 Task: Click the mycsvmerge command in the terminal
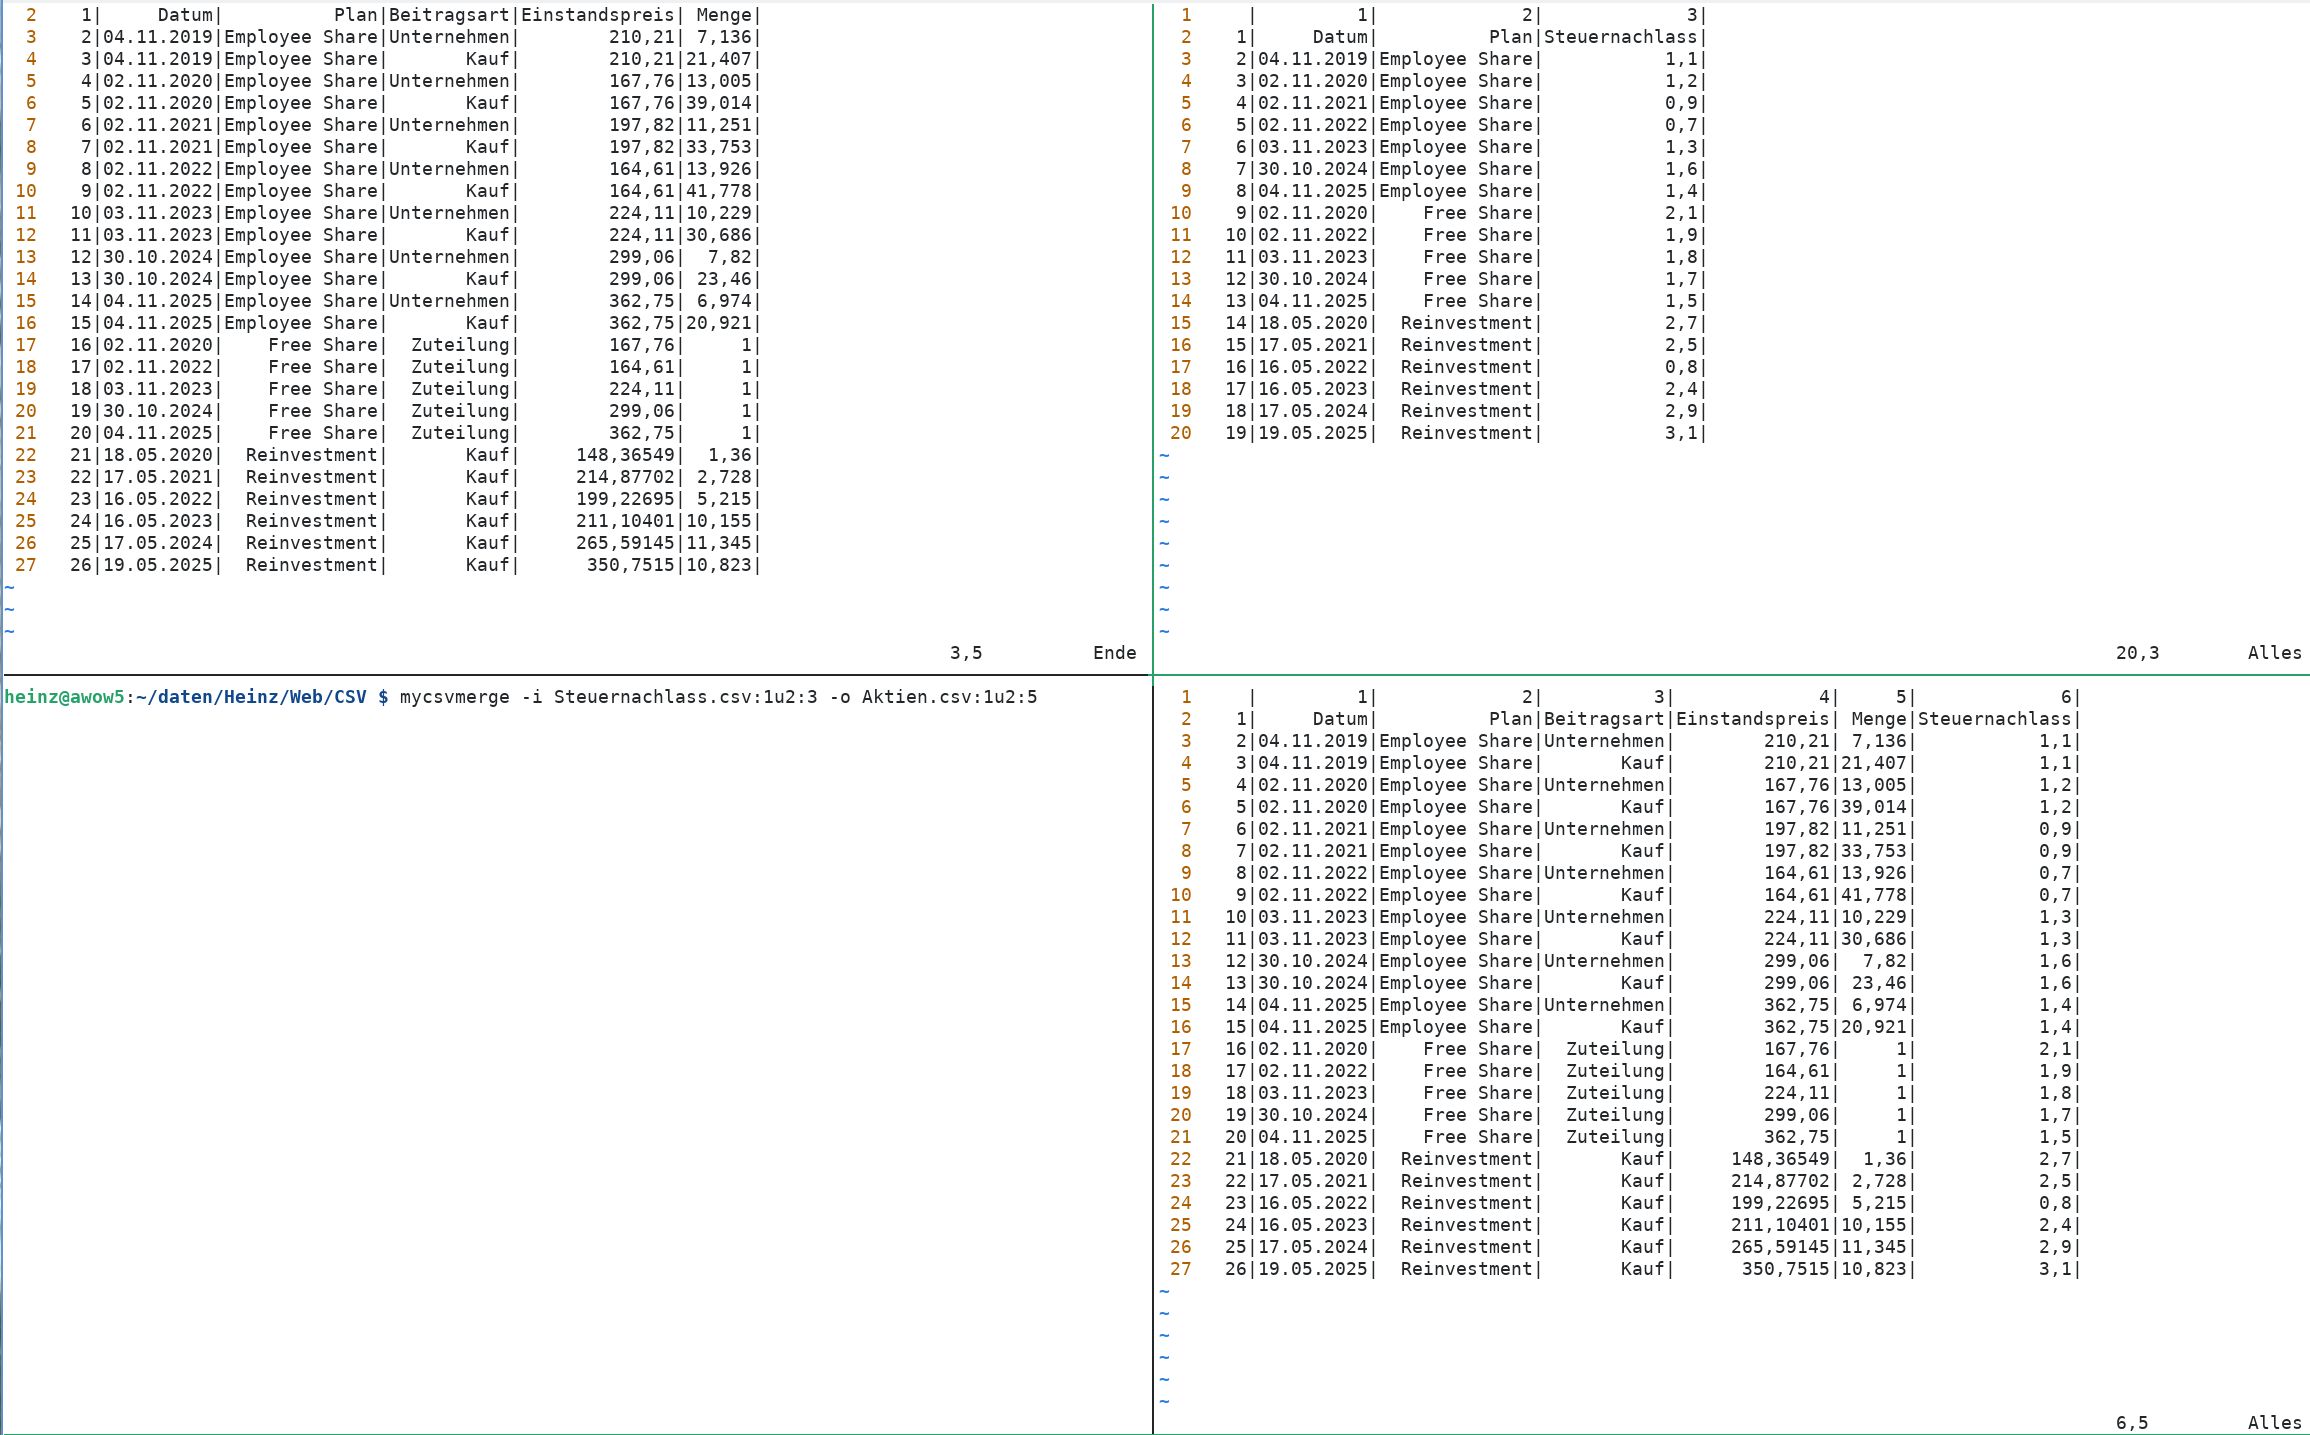454,697
